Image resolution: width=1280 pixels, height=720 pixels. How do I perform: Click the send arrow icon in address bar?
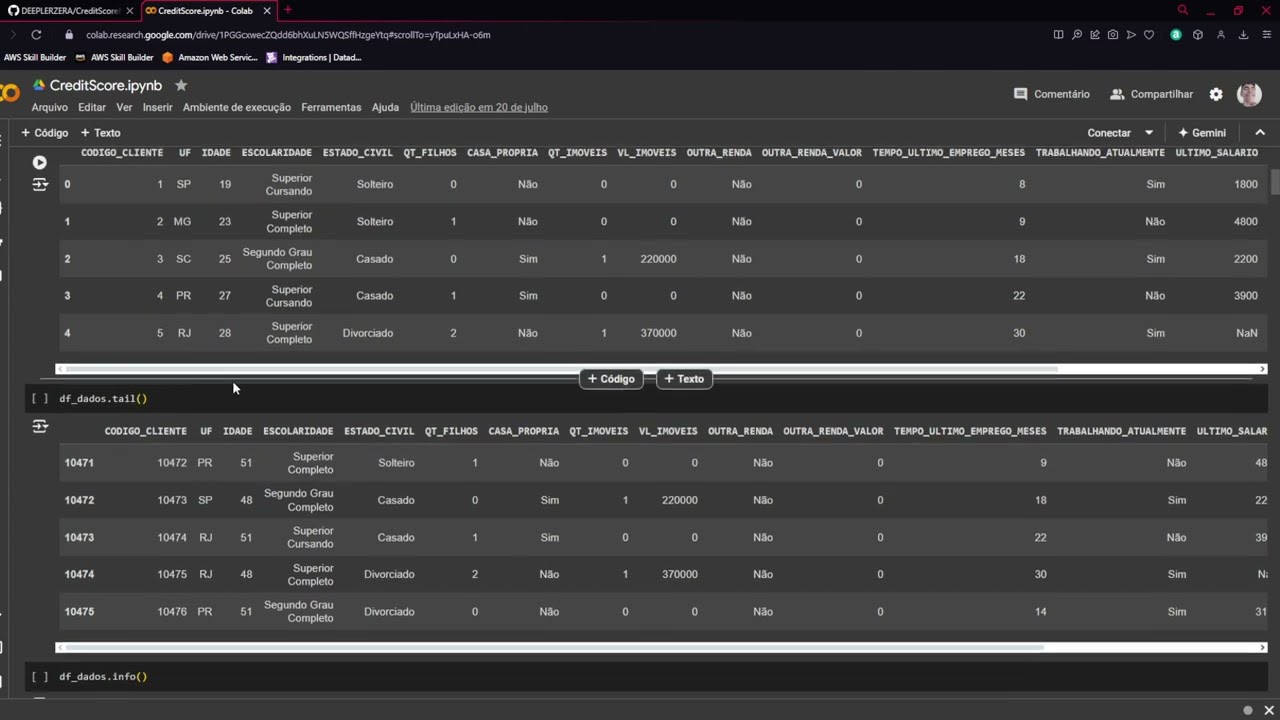tap(1131, 35)
